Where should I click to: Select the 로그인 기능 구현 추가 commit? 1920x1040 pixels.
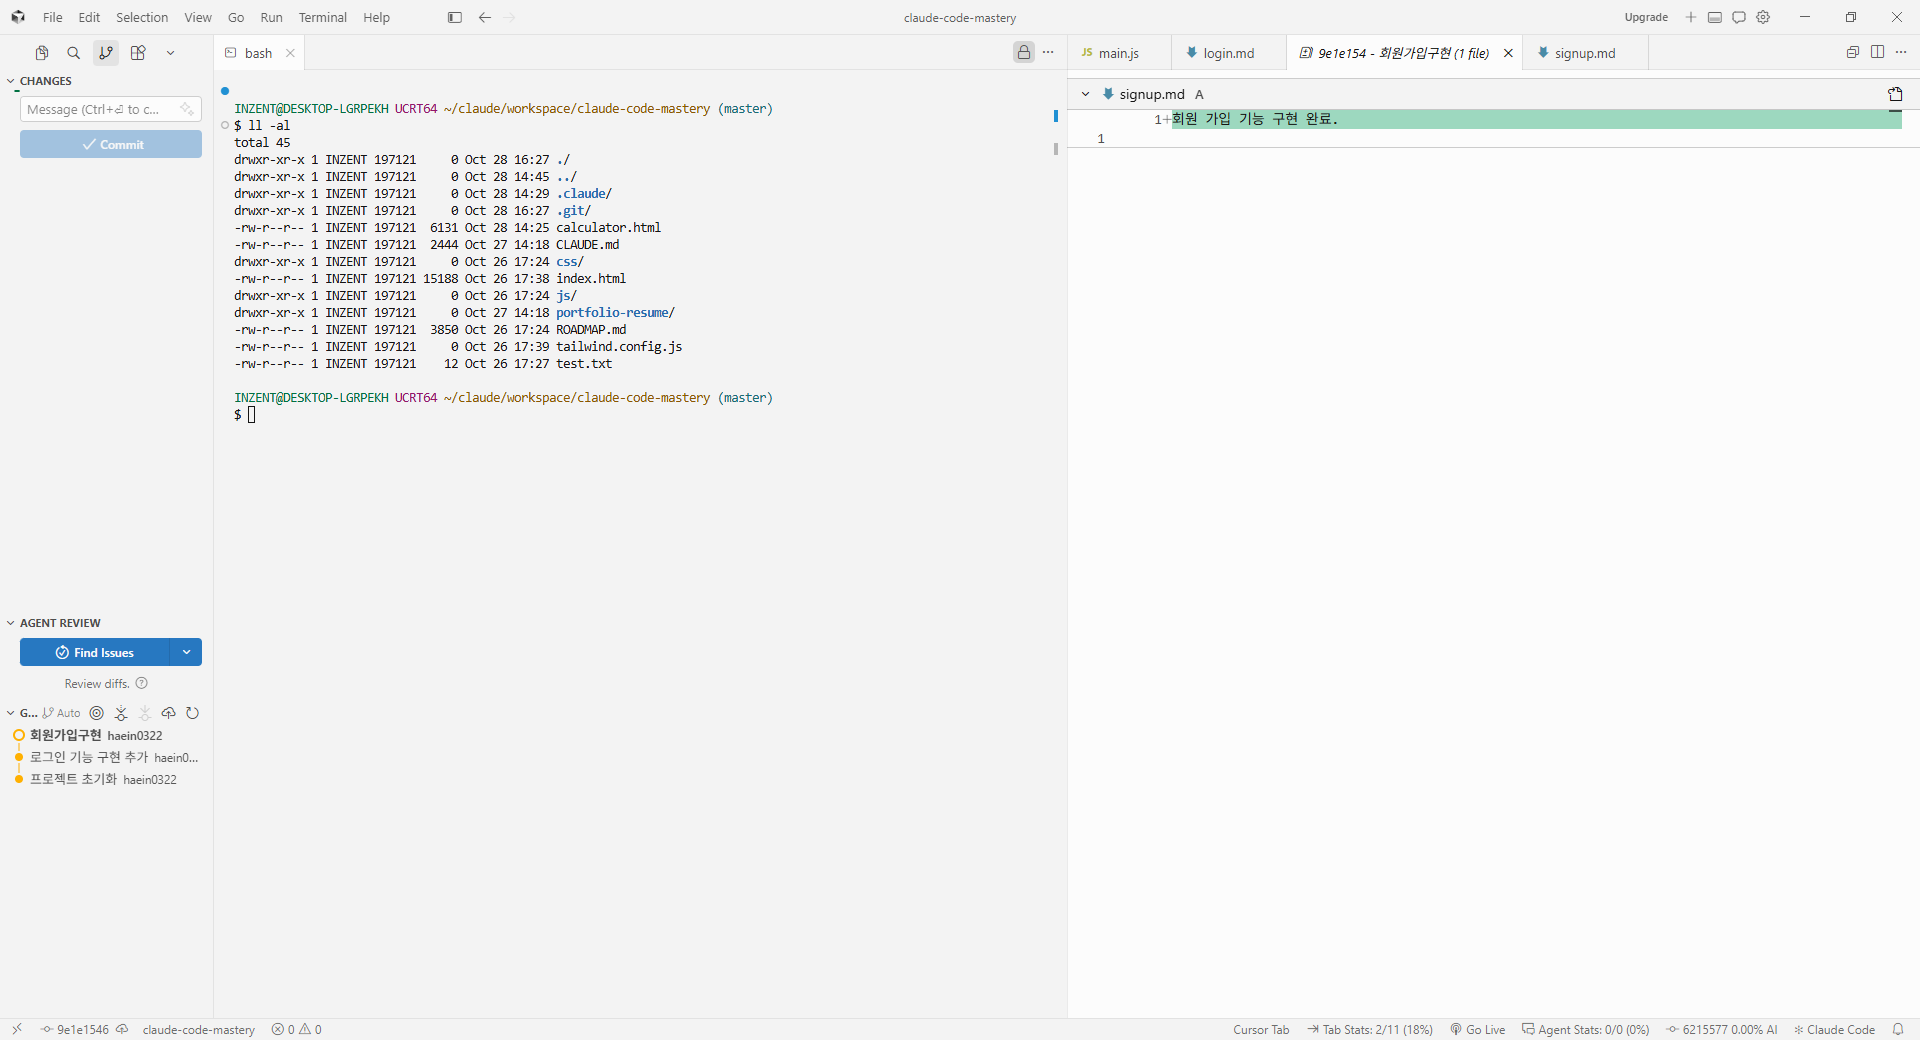(x=105, y=757)
